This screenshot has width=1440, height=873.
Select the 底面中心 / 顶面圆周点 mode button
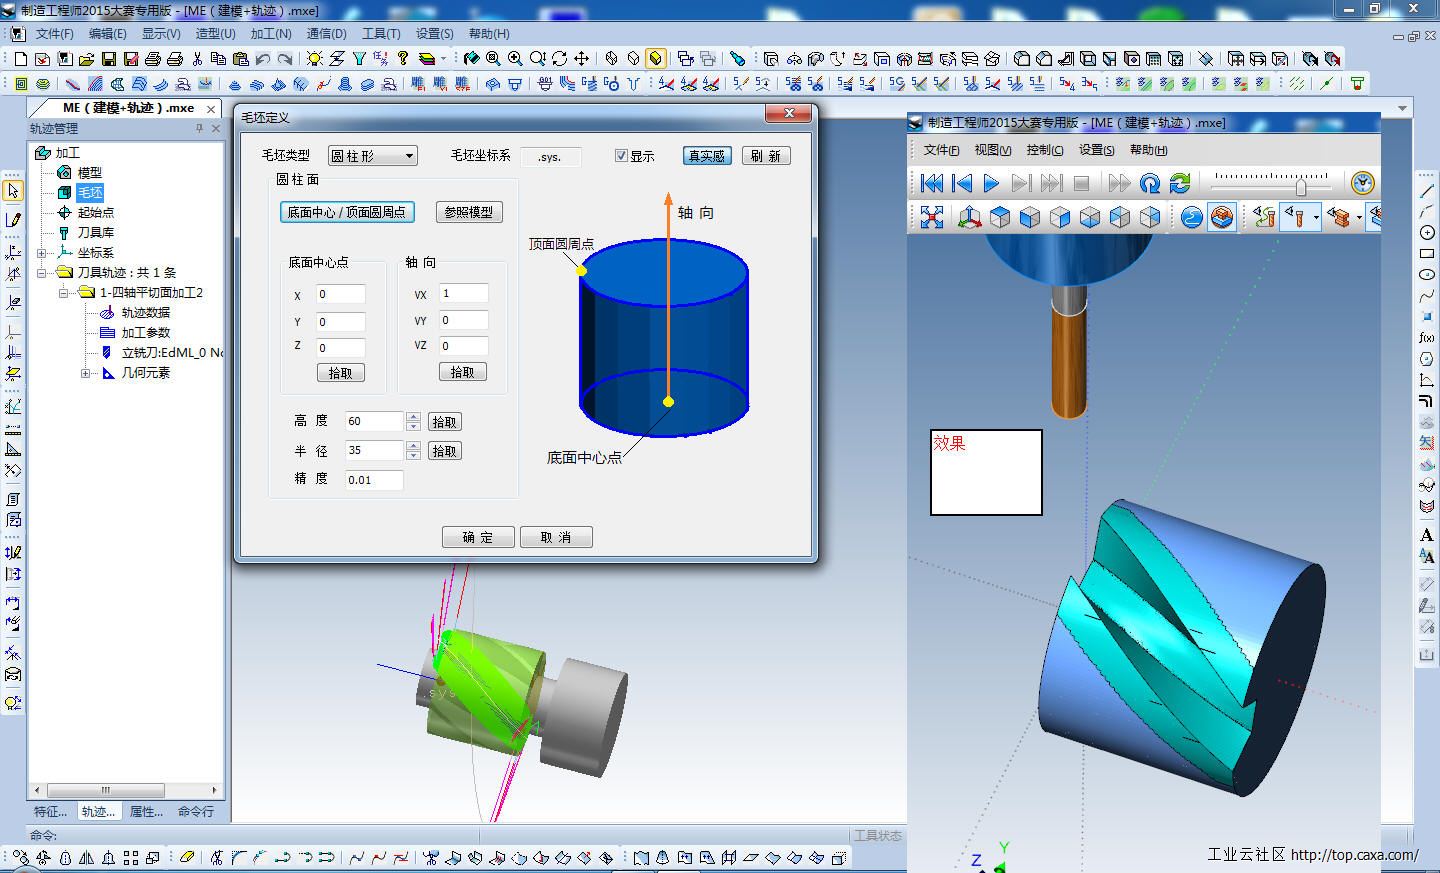click(x=347, y=212)
